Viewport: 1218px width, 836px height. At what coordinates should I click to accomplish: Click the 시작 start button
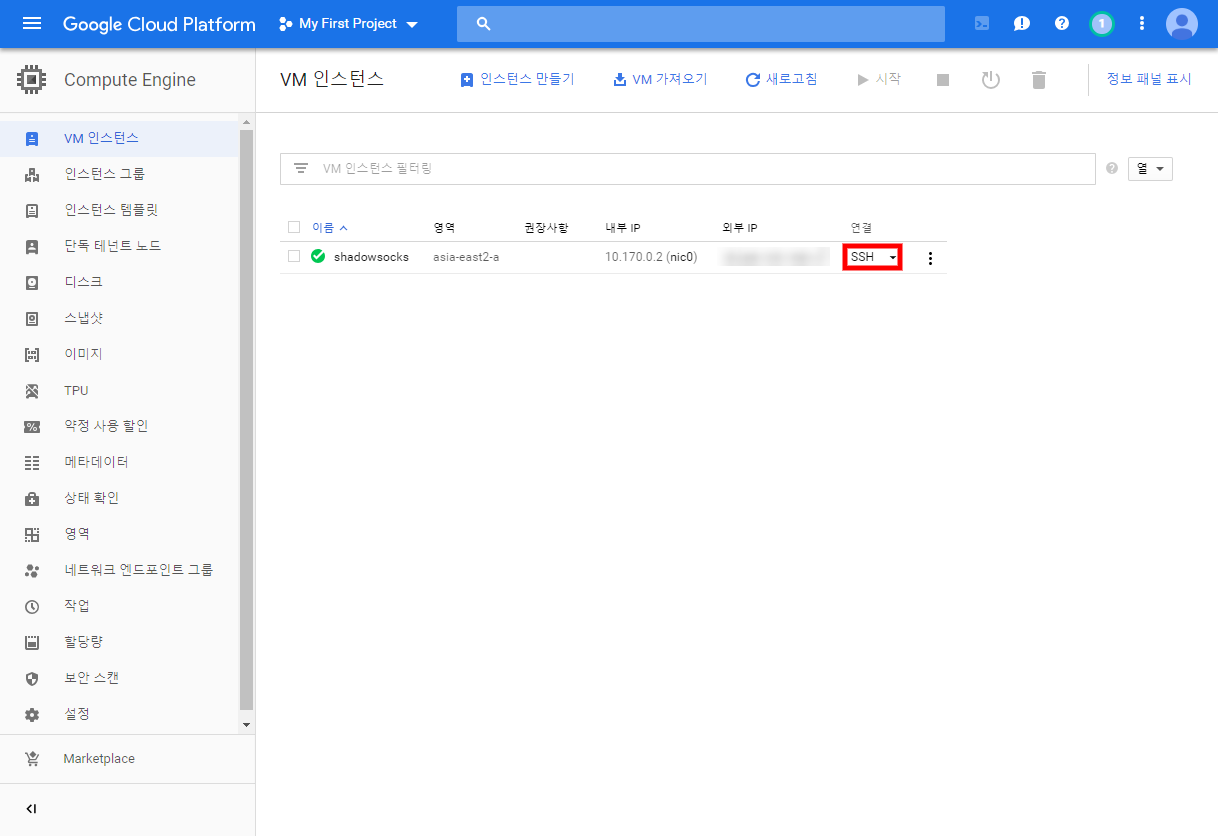point(879,79)
